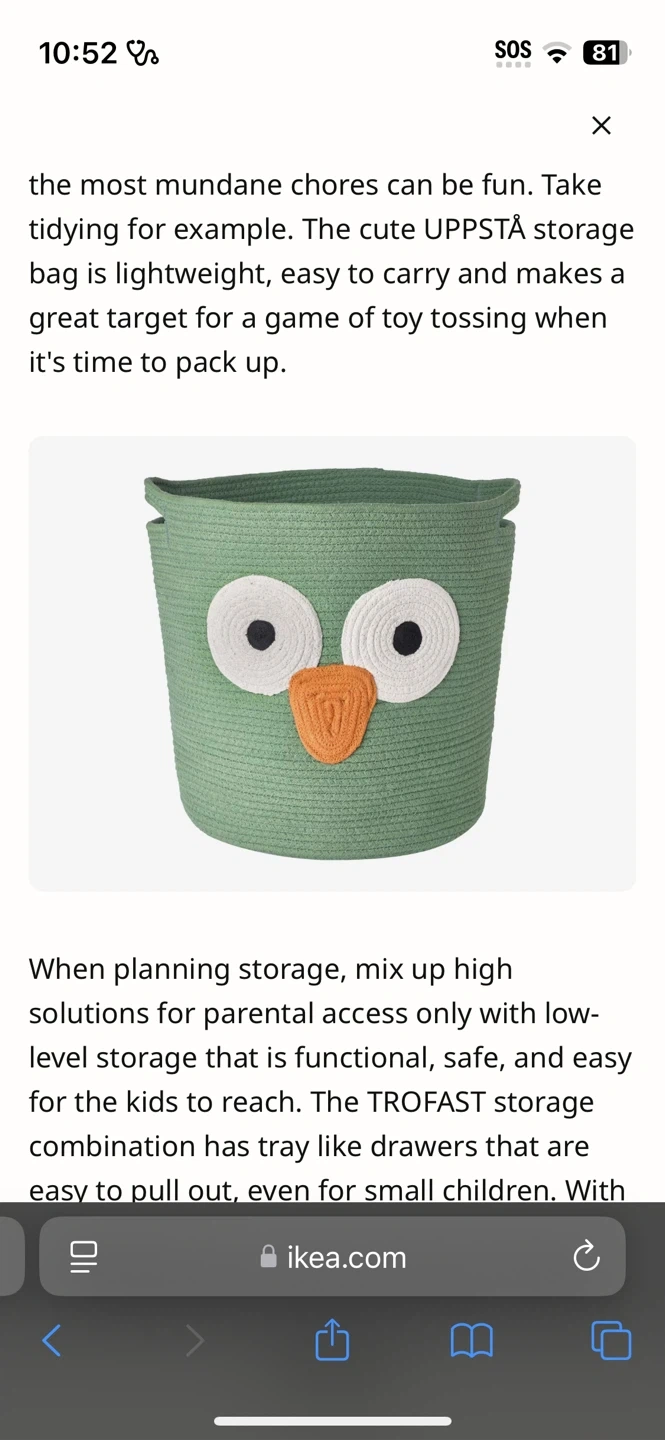Tap the Wi-Fi status icon
Viewport: 665px width, 1440px height.
tap(554, 54)
